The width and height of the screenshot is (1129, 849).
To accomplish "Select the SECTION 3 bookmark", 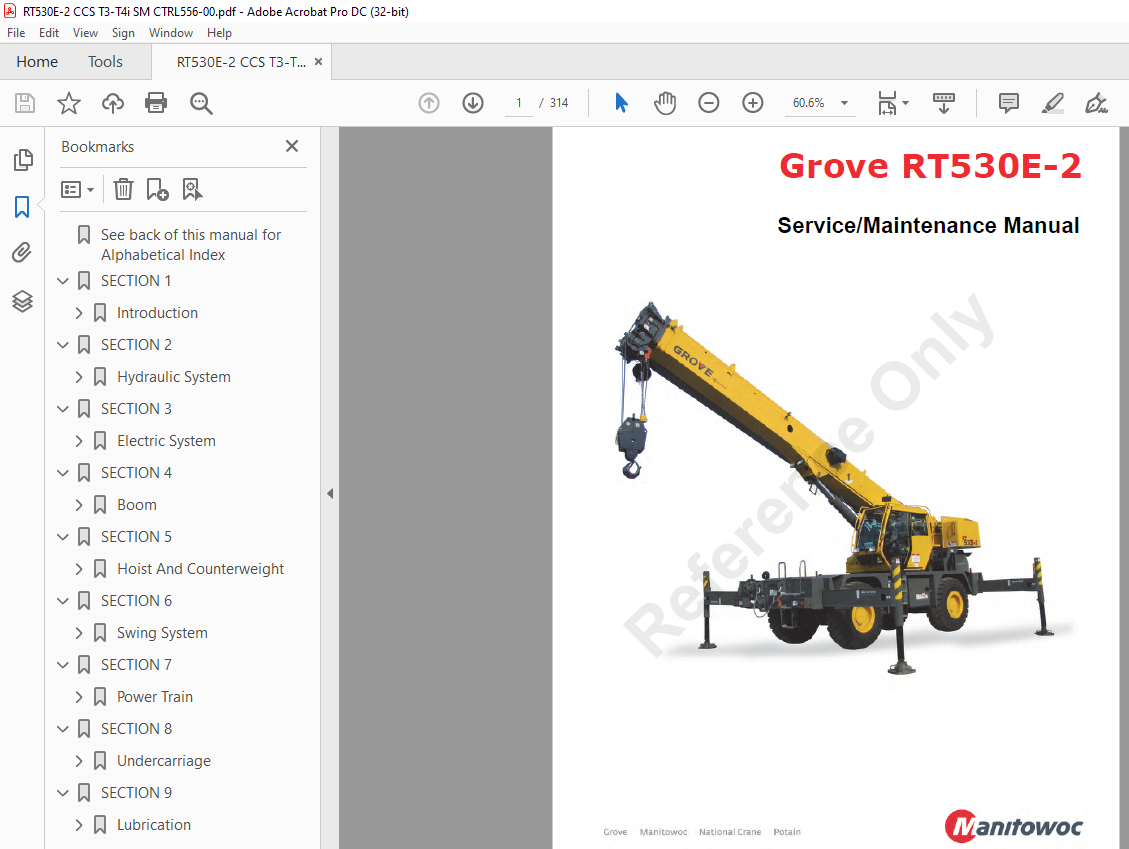I will pyautogui.click(x=136, y=409).
